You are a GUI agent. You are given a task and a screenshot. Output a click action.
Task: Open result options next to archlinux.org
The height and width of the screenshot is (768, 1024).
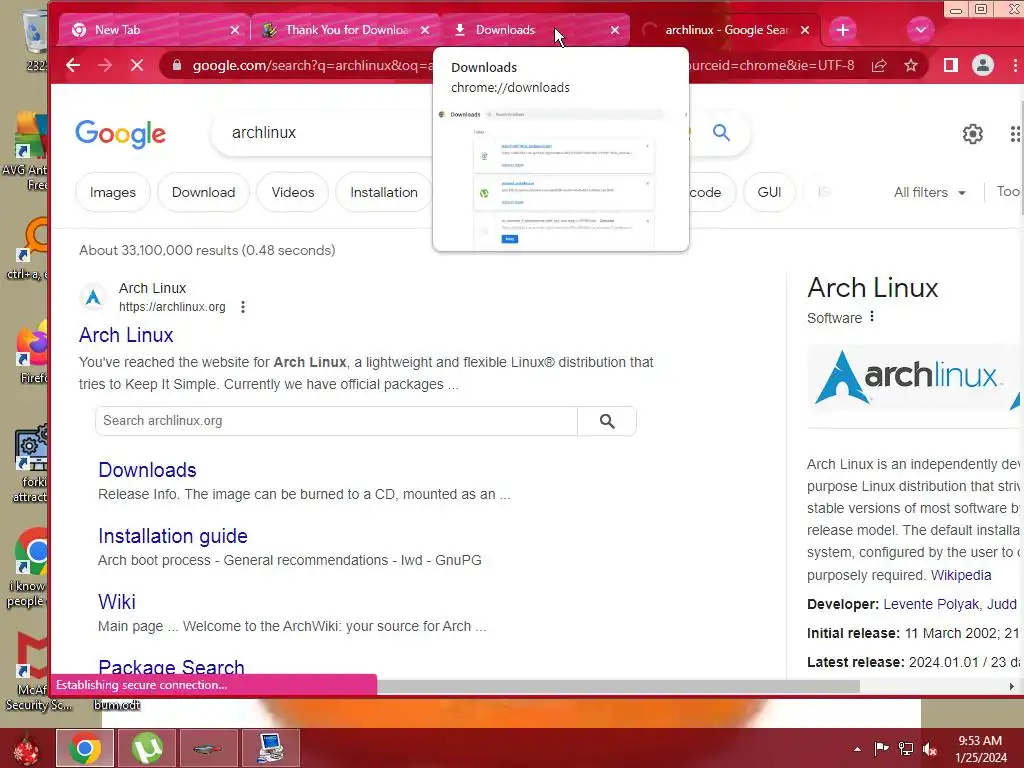tap(243, 307)
